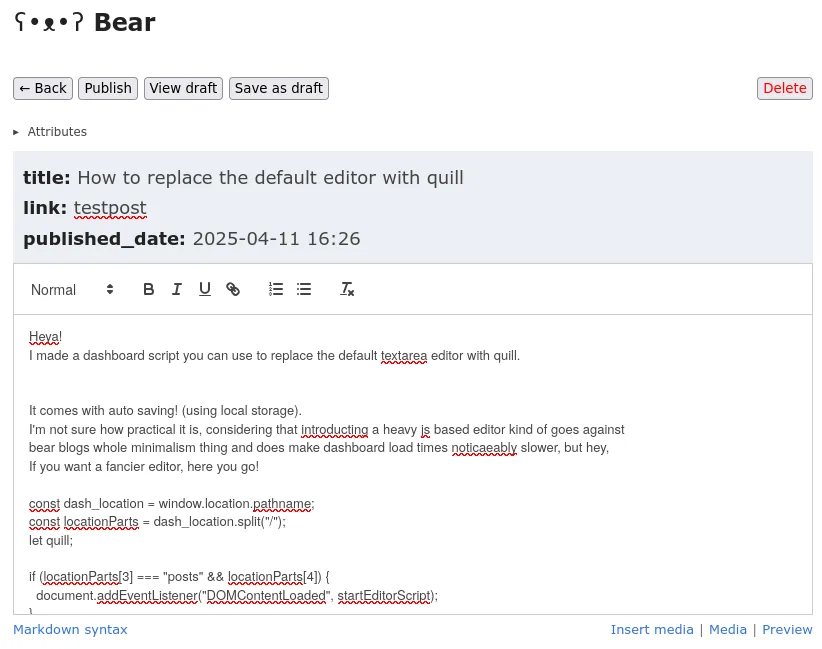Toggle underline formatting in the toolbar
The height and width of the screenshot is (649, 822).
pos(204,289)
